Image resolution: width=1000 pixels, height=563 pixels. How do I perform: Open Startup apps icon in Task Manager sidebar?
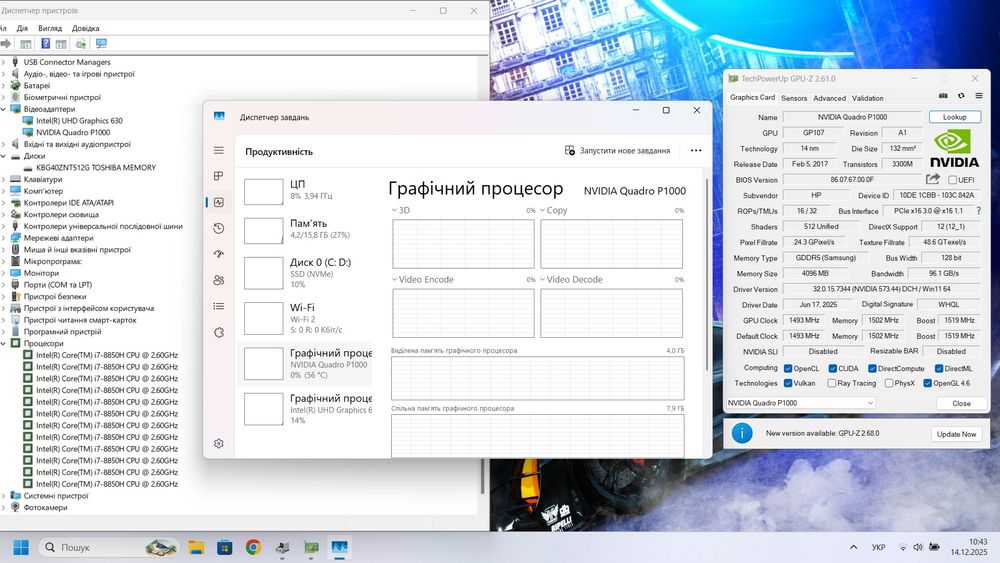pos(219,254)
